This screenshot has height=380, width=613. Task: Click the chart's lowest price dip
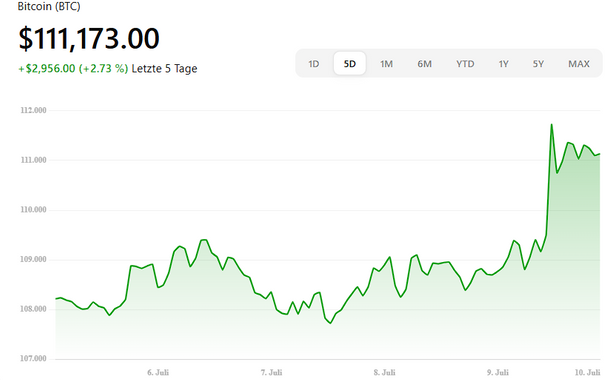point(330,323)
